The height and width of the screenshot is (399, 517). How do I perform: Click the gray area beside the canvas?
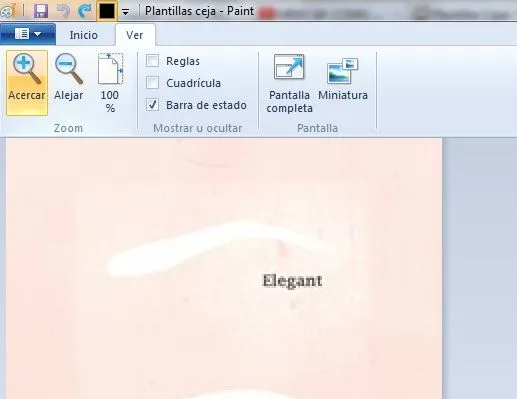click(x=480, y=267)
